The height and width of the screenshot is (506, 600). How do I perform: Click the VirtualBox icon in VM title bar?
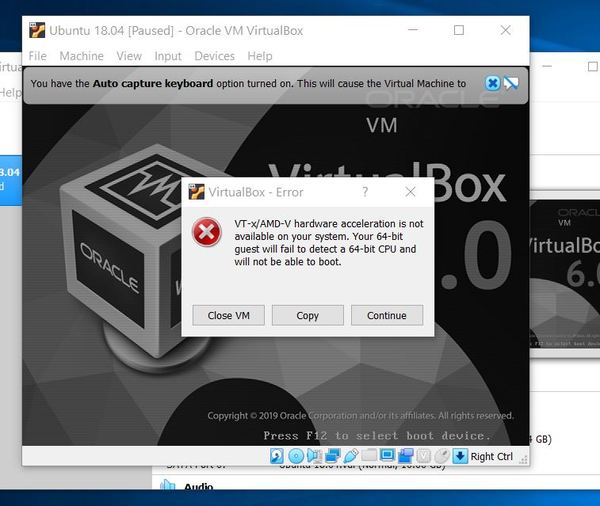[37, 31]
